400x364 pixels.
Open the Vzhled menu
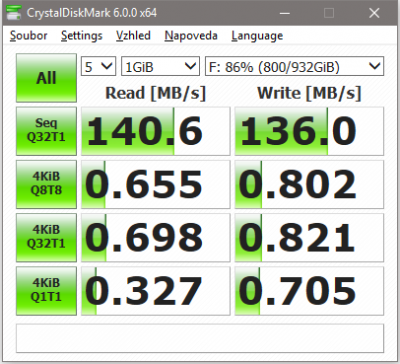[x=133, y=36]
